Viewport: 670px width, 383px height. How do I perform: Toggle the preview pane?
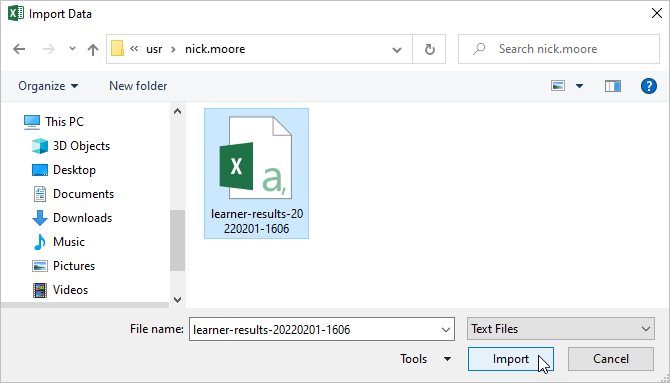[613, 86]
